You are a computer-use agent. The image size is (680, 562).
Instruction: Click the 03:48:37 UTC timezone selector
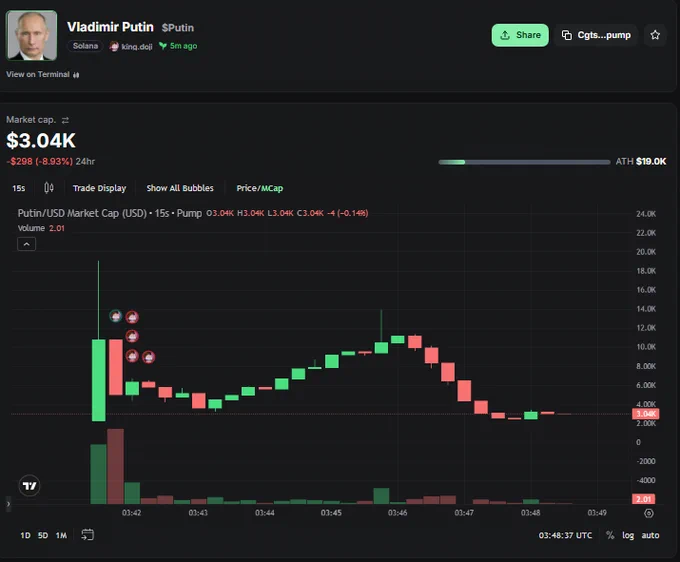click(x=565, y=536)
